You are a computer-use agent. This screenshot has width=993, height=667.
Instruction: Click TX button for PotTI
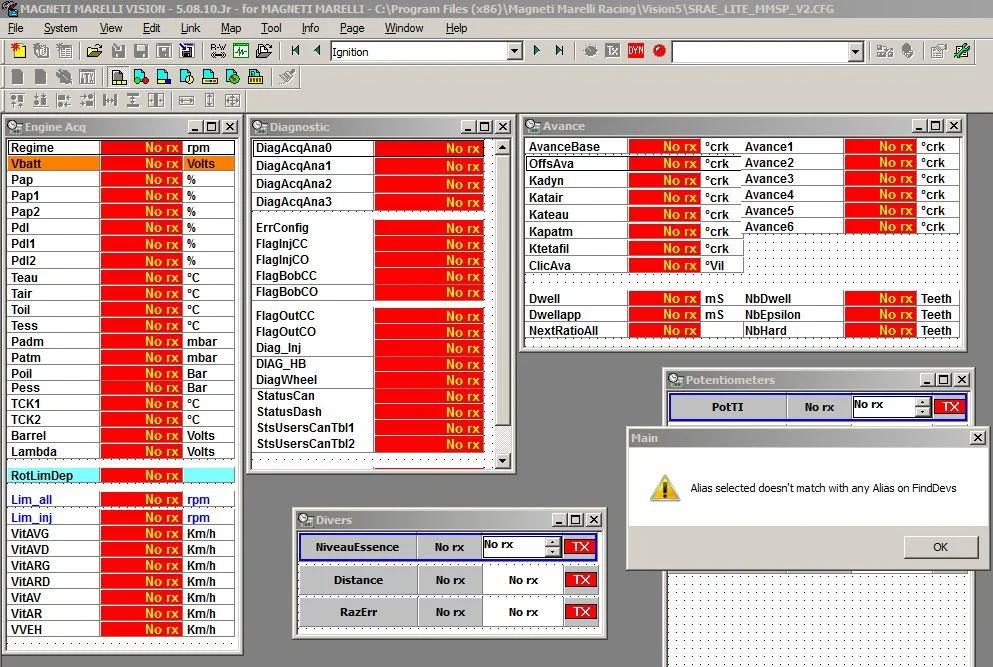(x=950, y=407)
